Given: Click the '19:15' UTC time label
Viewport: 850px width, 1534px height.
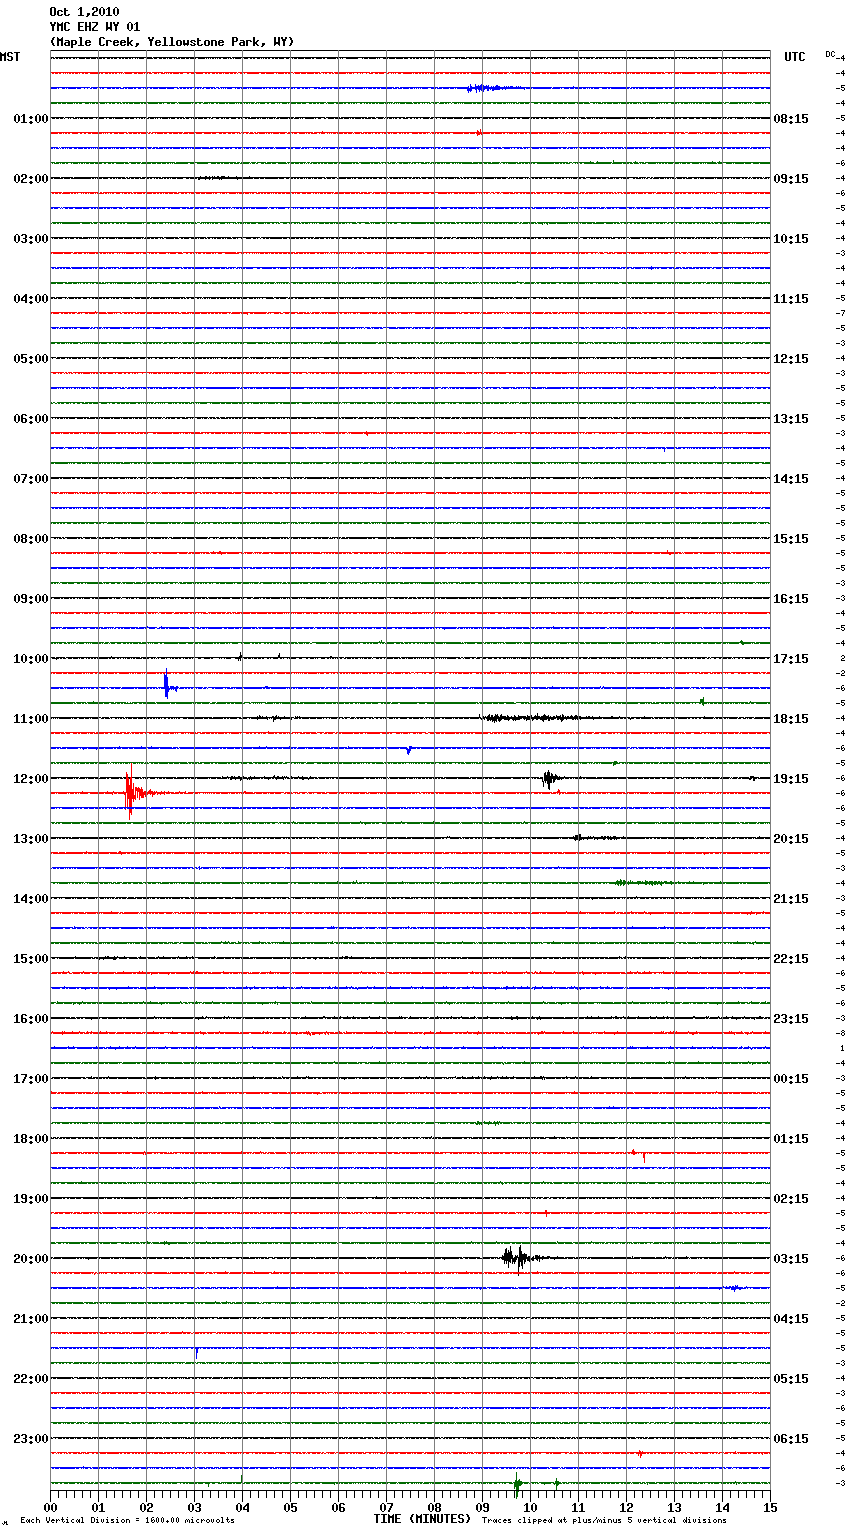Looking at the screenshot, I should pyautogui.click(x=791, y=779).
